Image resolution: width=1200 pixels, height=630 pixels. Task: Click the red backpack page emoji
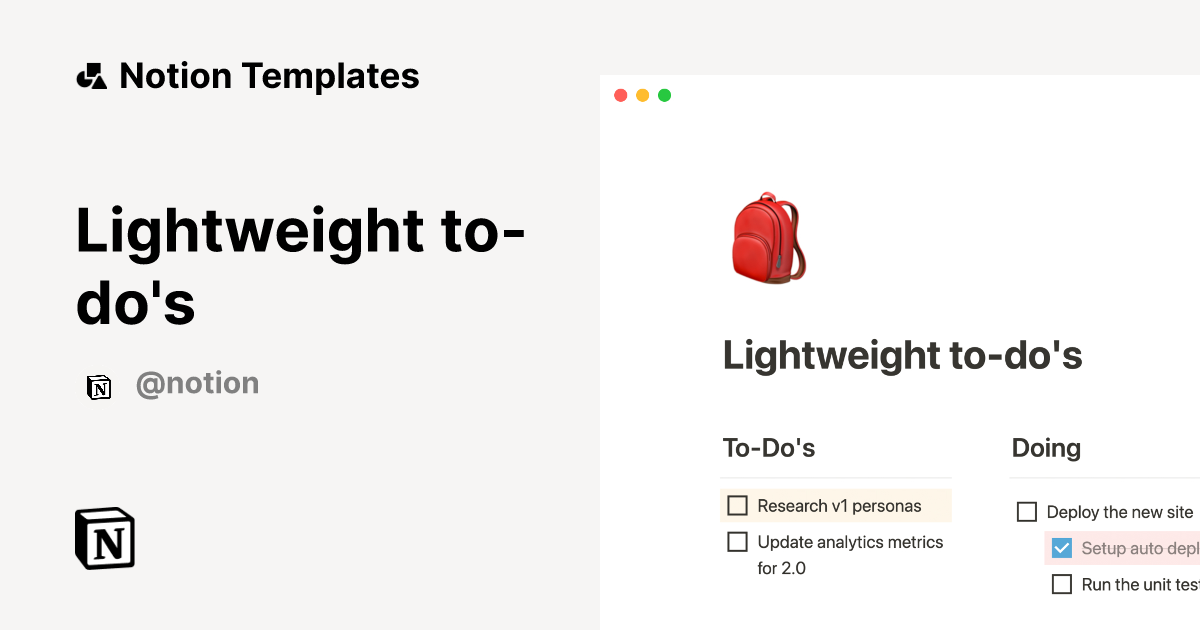770,237
